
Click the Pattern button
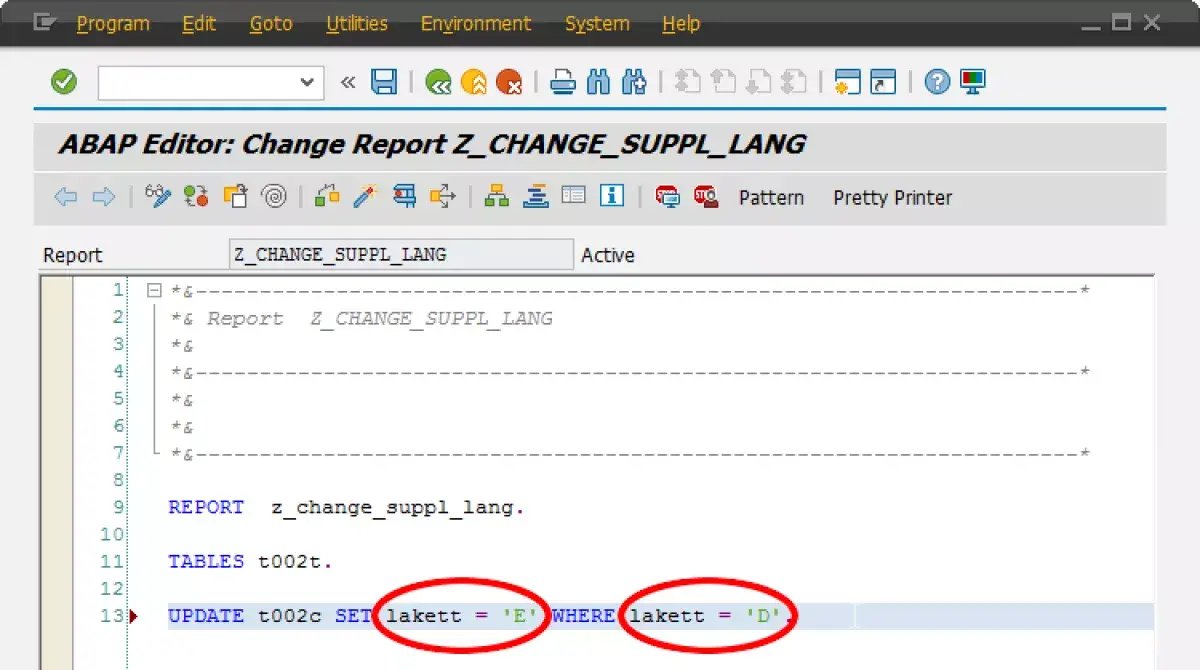pos(771,198)
